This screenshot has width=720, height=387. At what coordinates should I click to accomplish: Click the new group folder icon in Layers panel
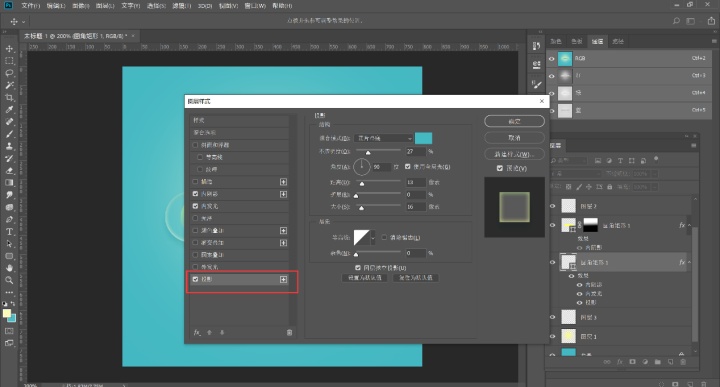click(658, 362)
